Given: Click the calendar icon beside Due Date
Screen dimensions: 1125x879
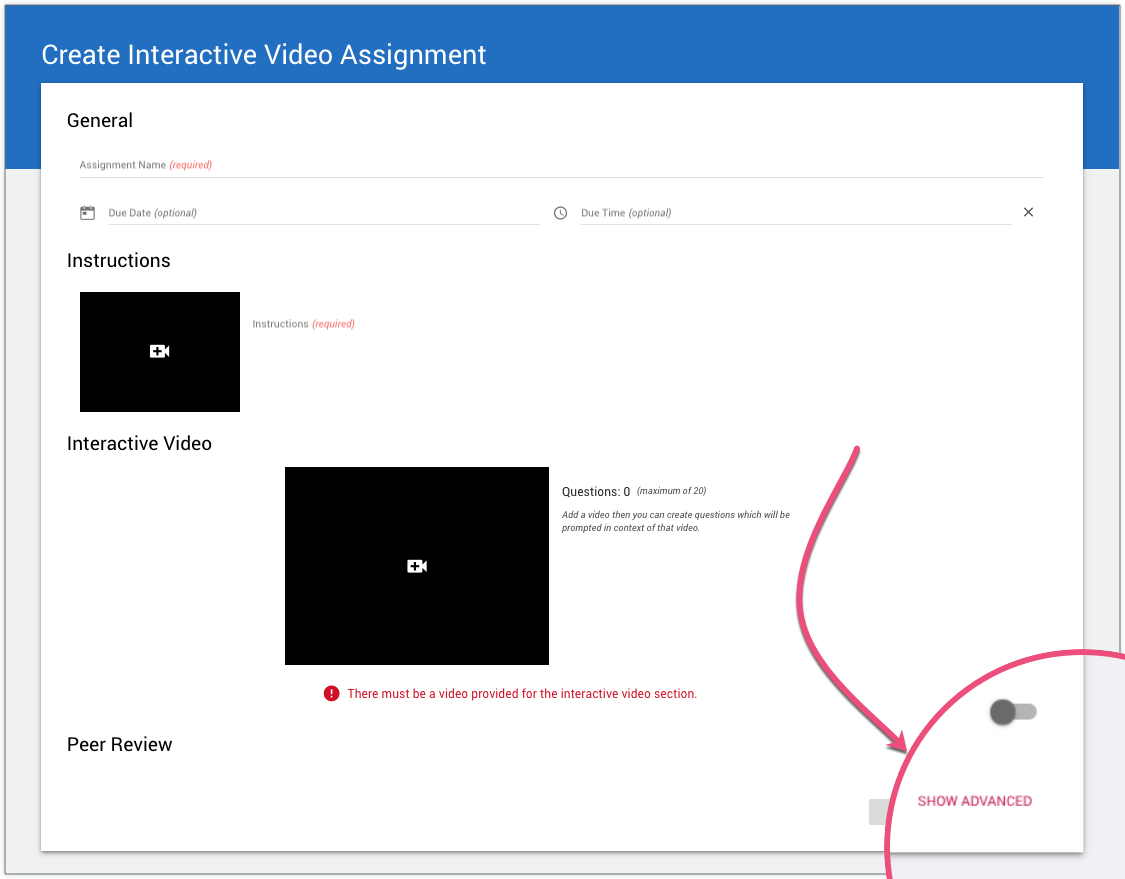Looking at the screenshot, I should [x=88, y=212].
